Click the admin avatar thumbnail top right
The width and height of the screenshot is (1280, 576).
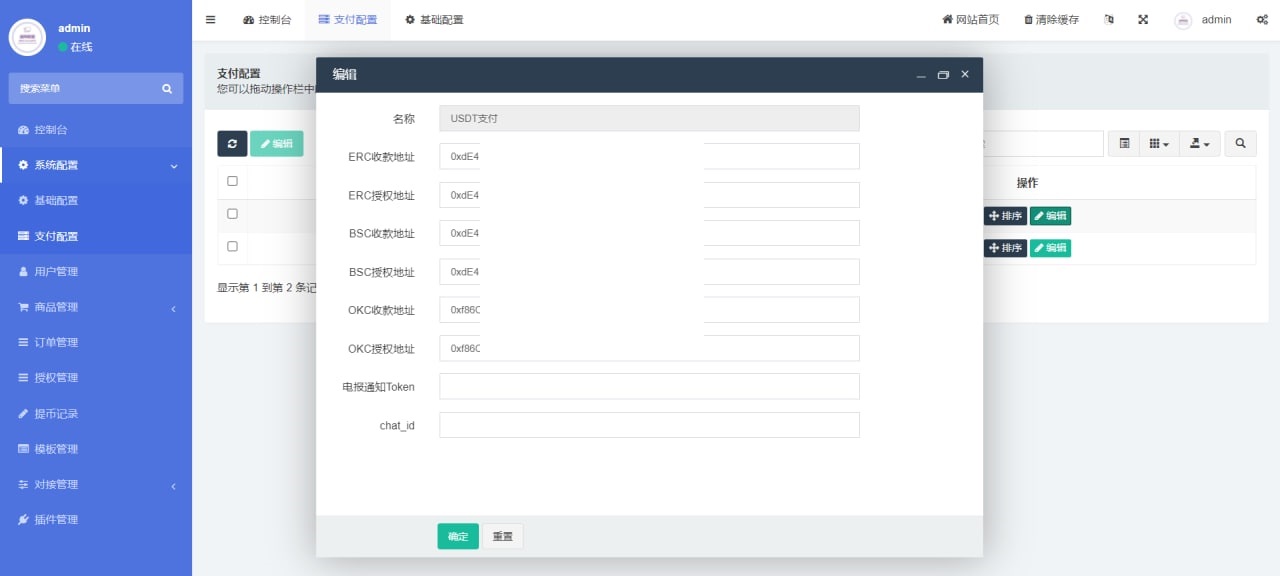click(1185, 19)
